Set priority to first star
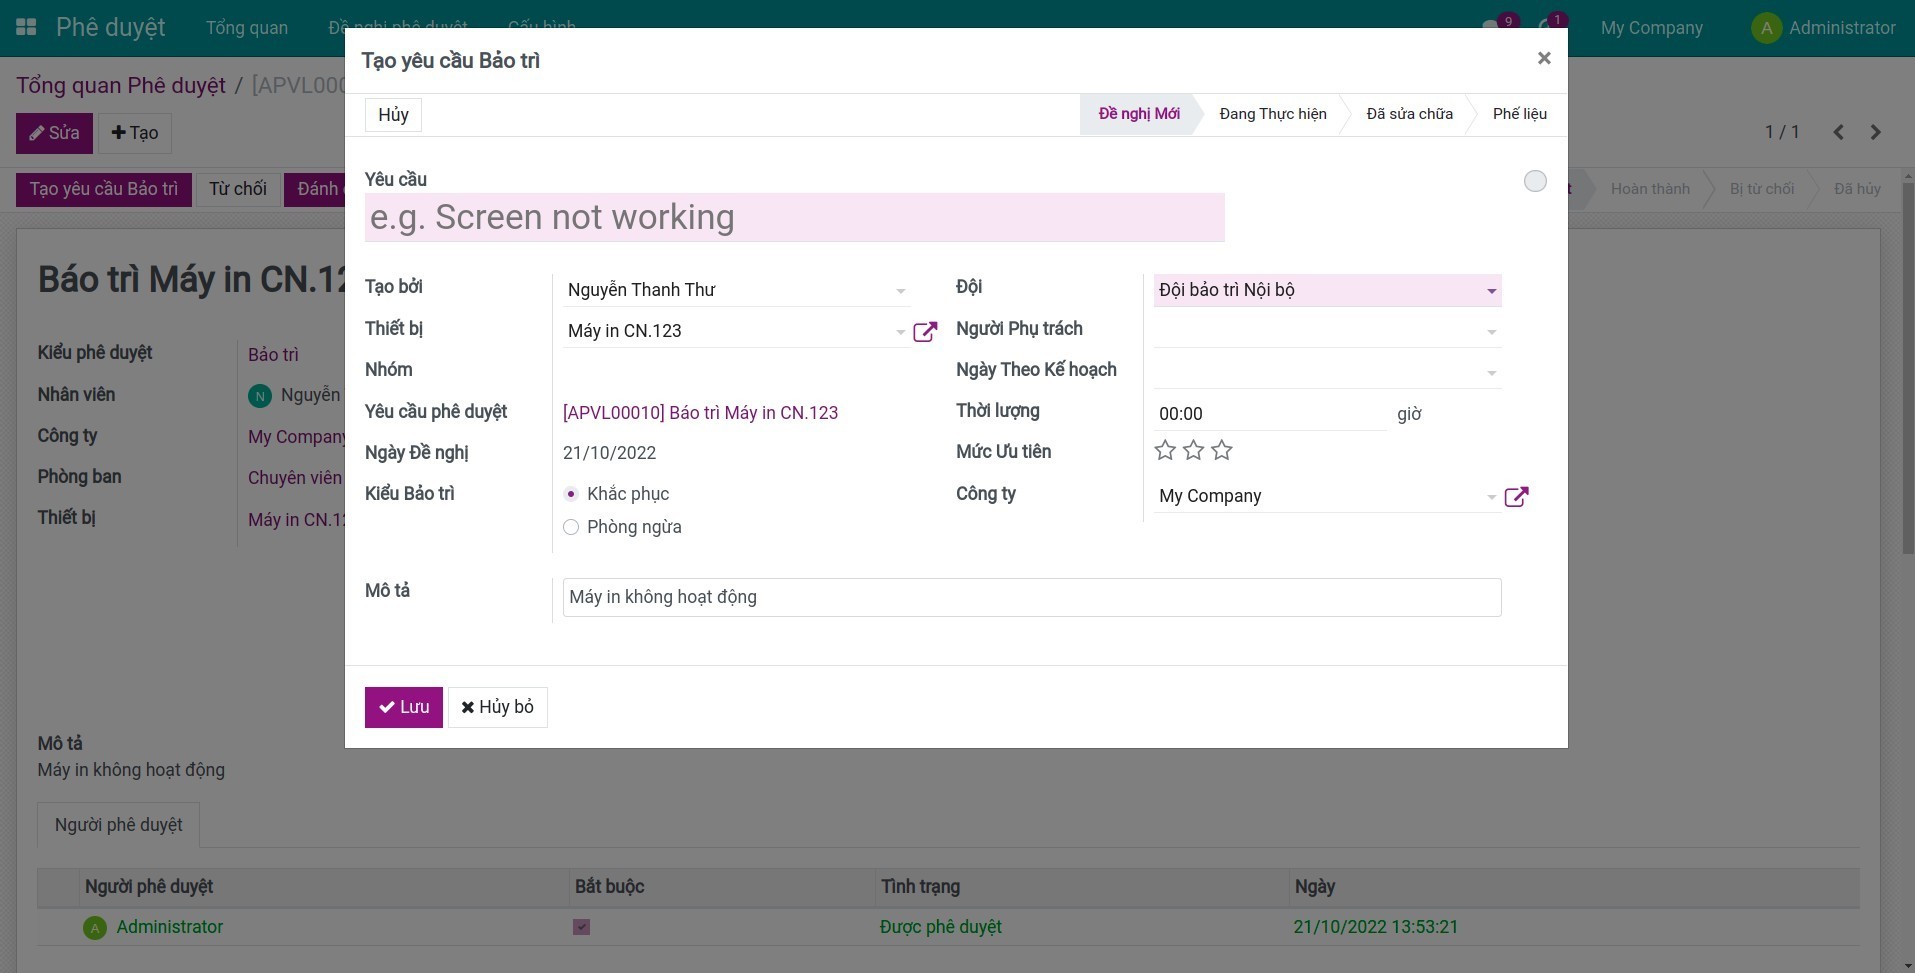 [1165, 451]
